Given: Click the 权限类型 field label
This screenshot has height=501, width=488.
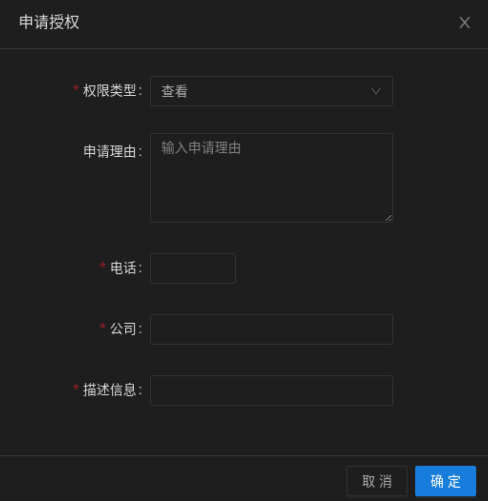Looking at the screenshot, I should click(x=112, y=91).
